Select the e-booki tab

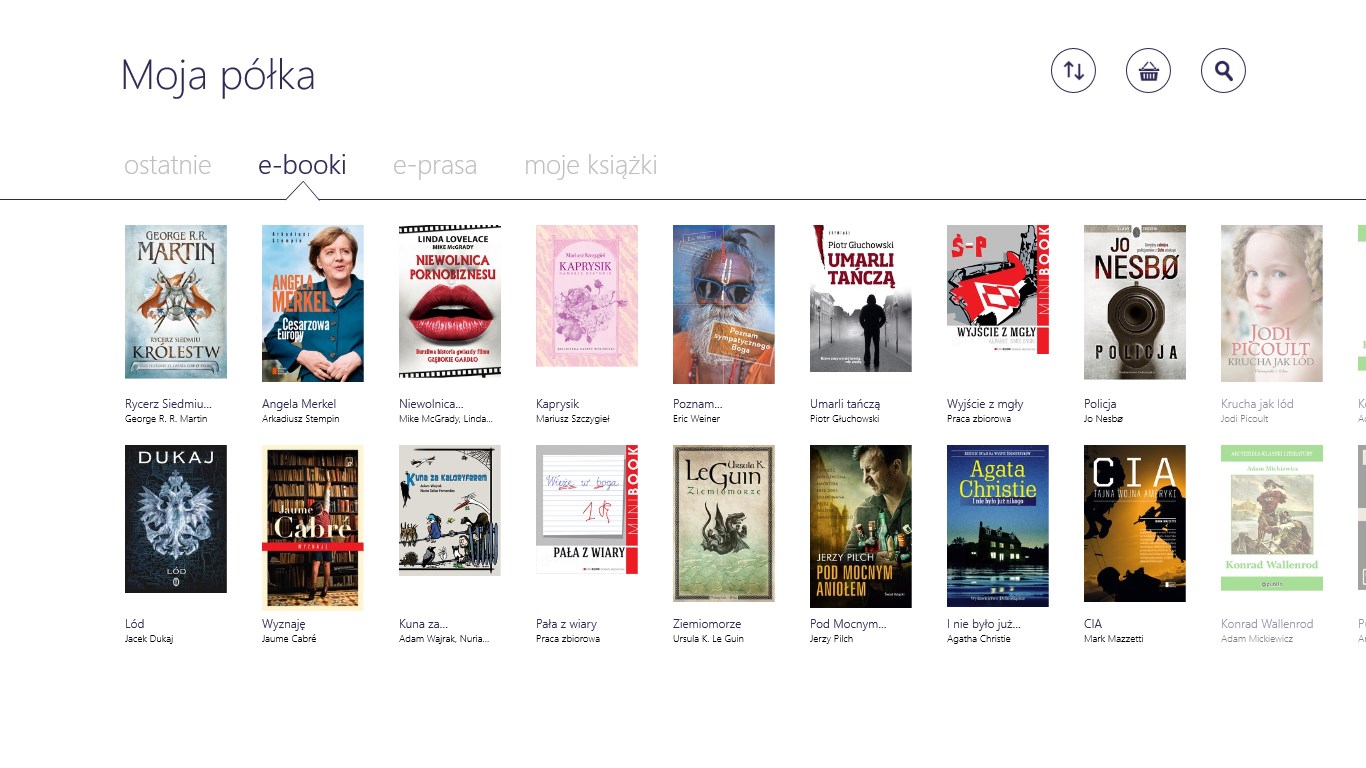click(302, 165)
